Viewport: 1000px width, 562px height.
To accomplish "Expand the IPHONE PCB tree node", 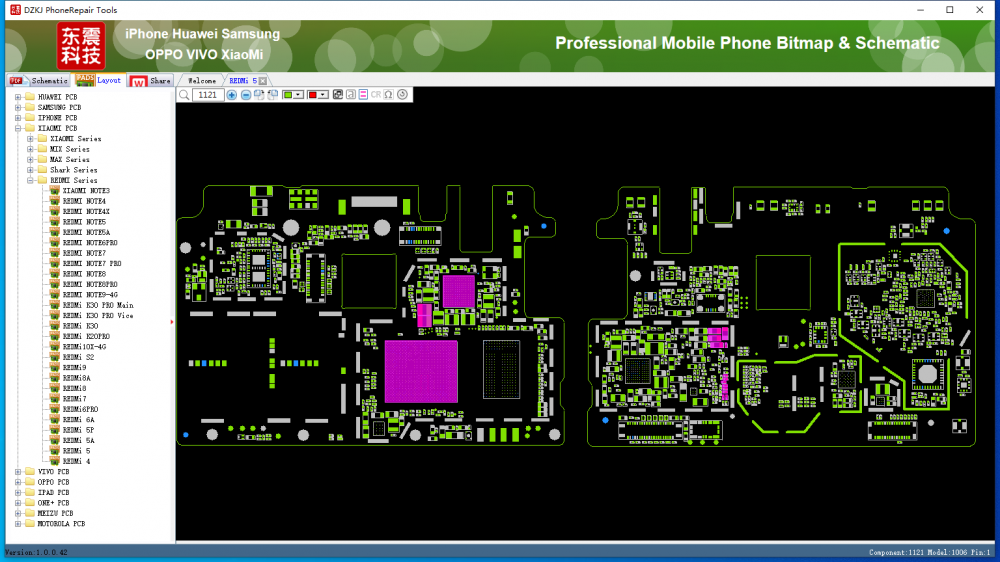I will pyautogui.click(x=18, y=118).
